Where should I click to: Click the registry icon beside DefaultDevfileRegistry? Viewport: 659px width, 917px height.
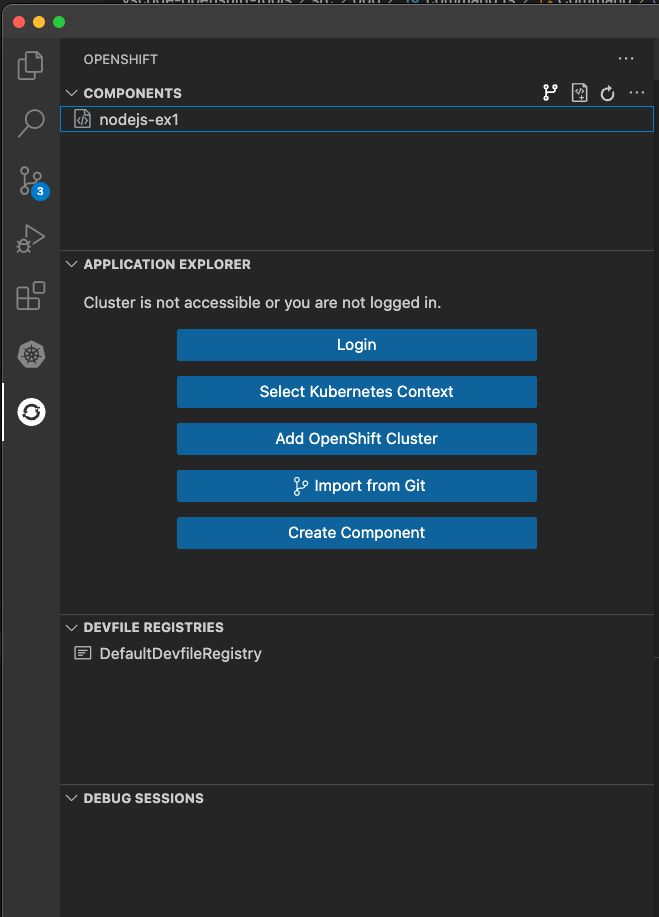(x=82, y=653)
